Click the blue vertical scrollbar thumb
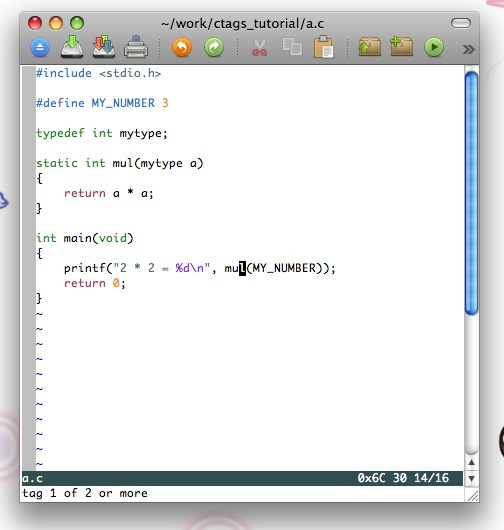Viewport: 504px width, 530px height. [x=471, y=193]
